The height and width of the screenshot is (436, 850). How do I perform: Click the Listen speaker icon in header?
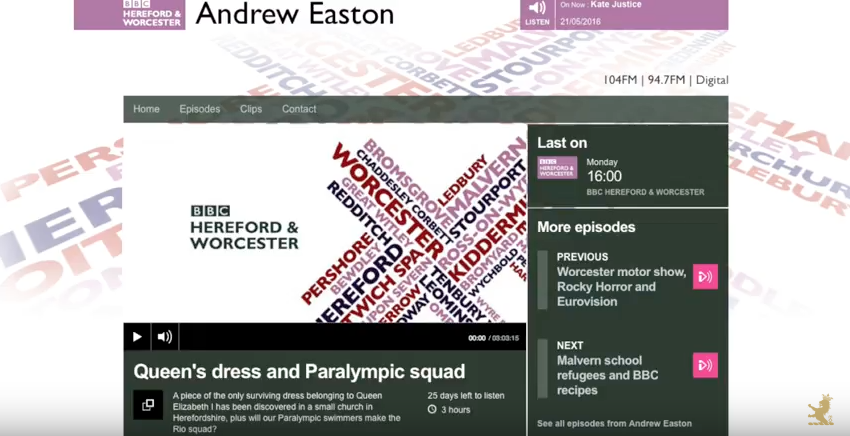[x=537, y=8]
